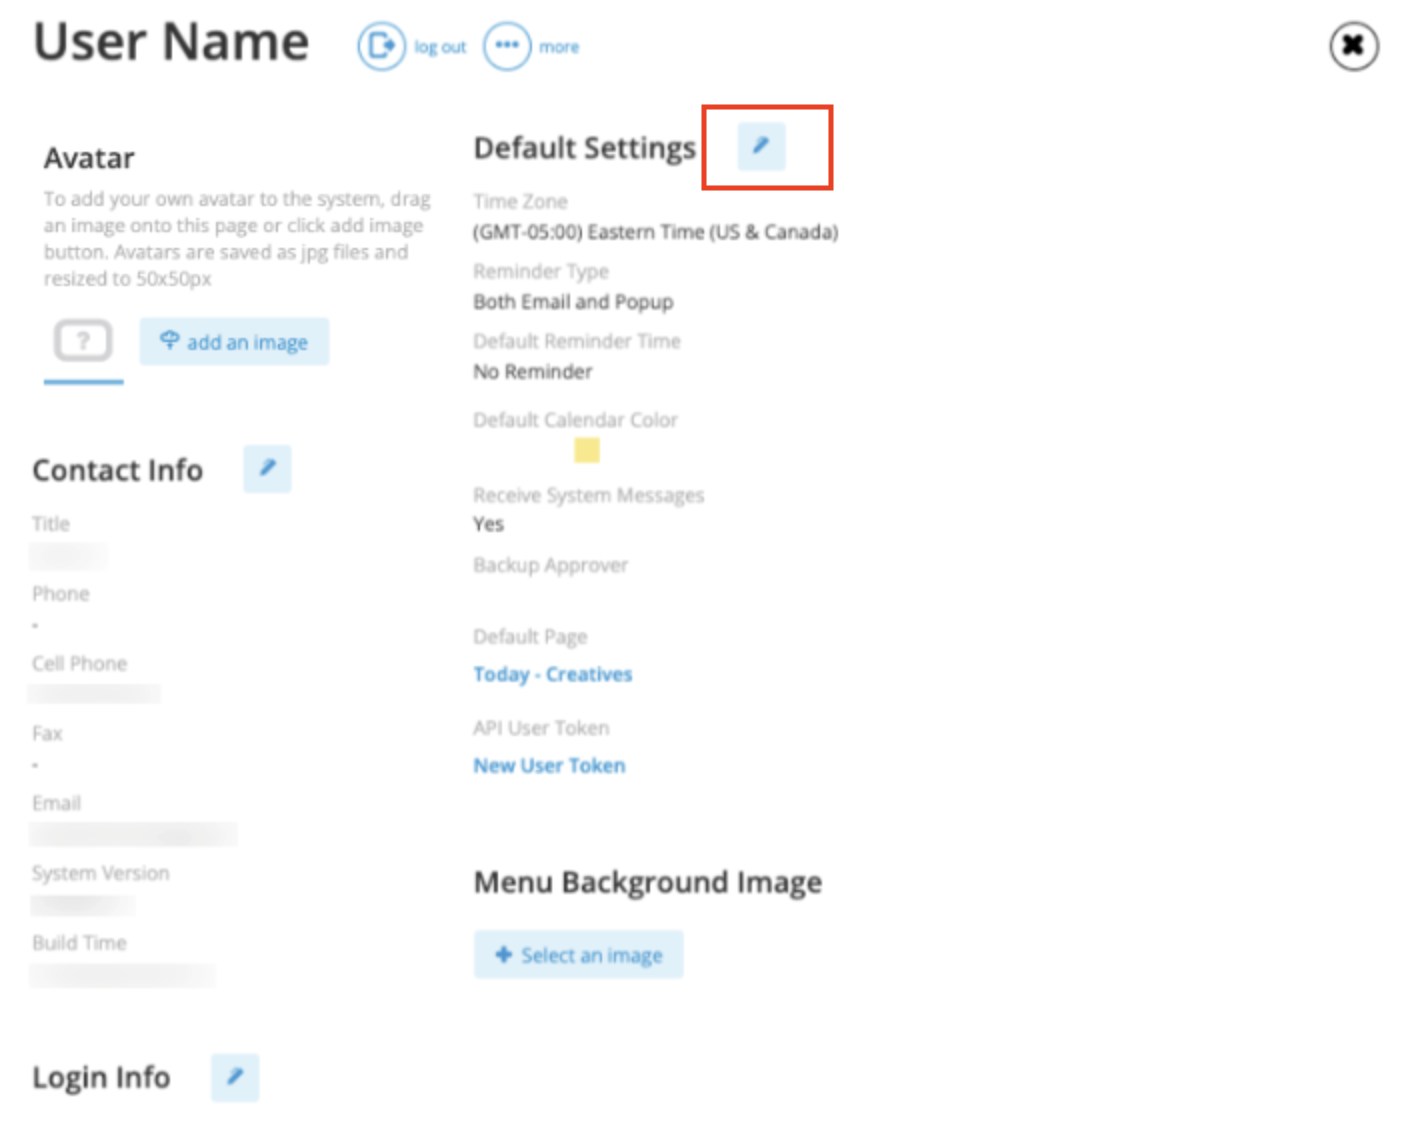
Task: Edit Default Settings with pencil icon
Action: click(x=762, y=146)
